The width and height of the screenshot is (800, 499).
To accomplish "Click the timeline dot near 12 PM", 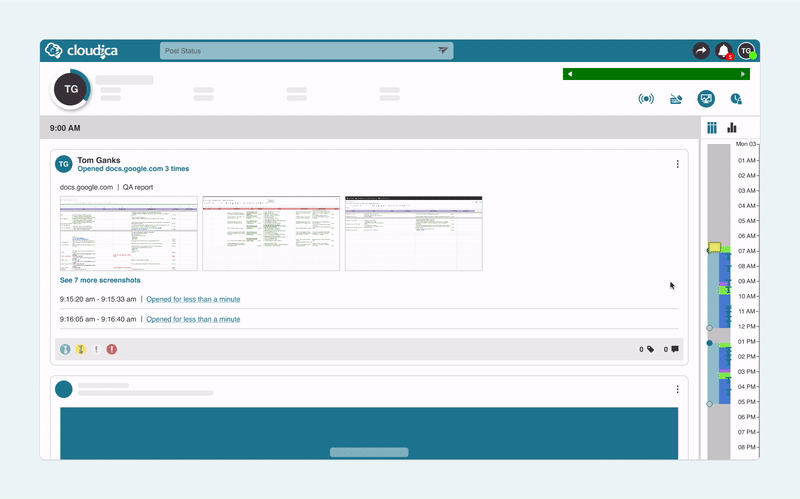I will [709, 328].
